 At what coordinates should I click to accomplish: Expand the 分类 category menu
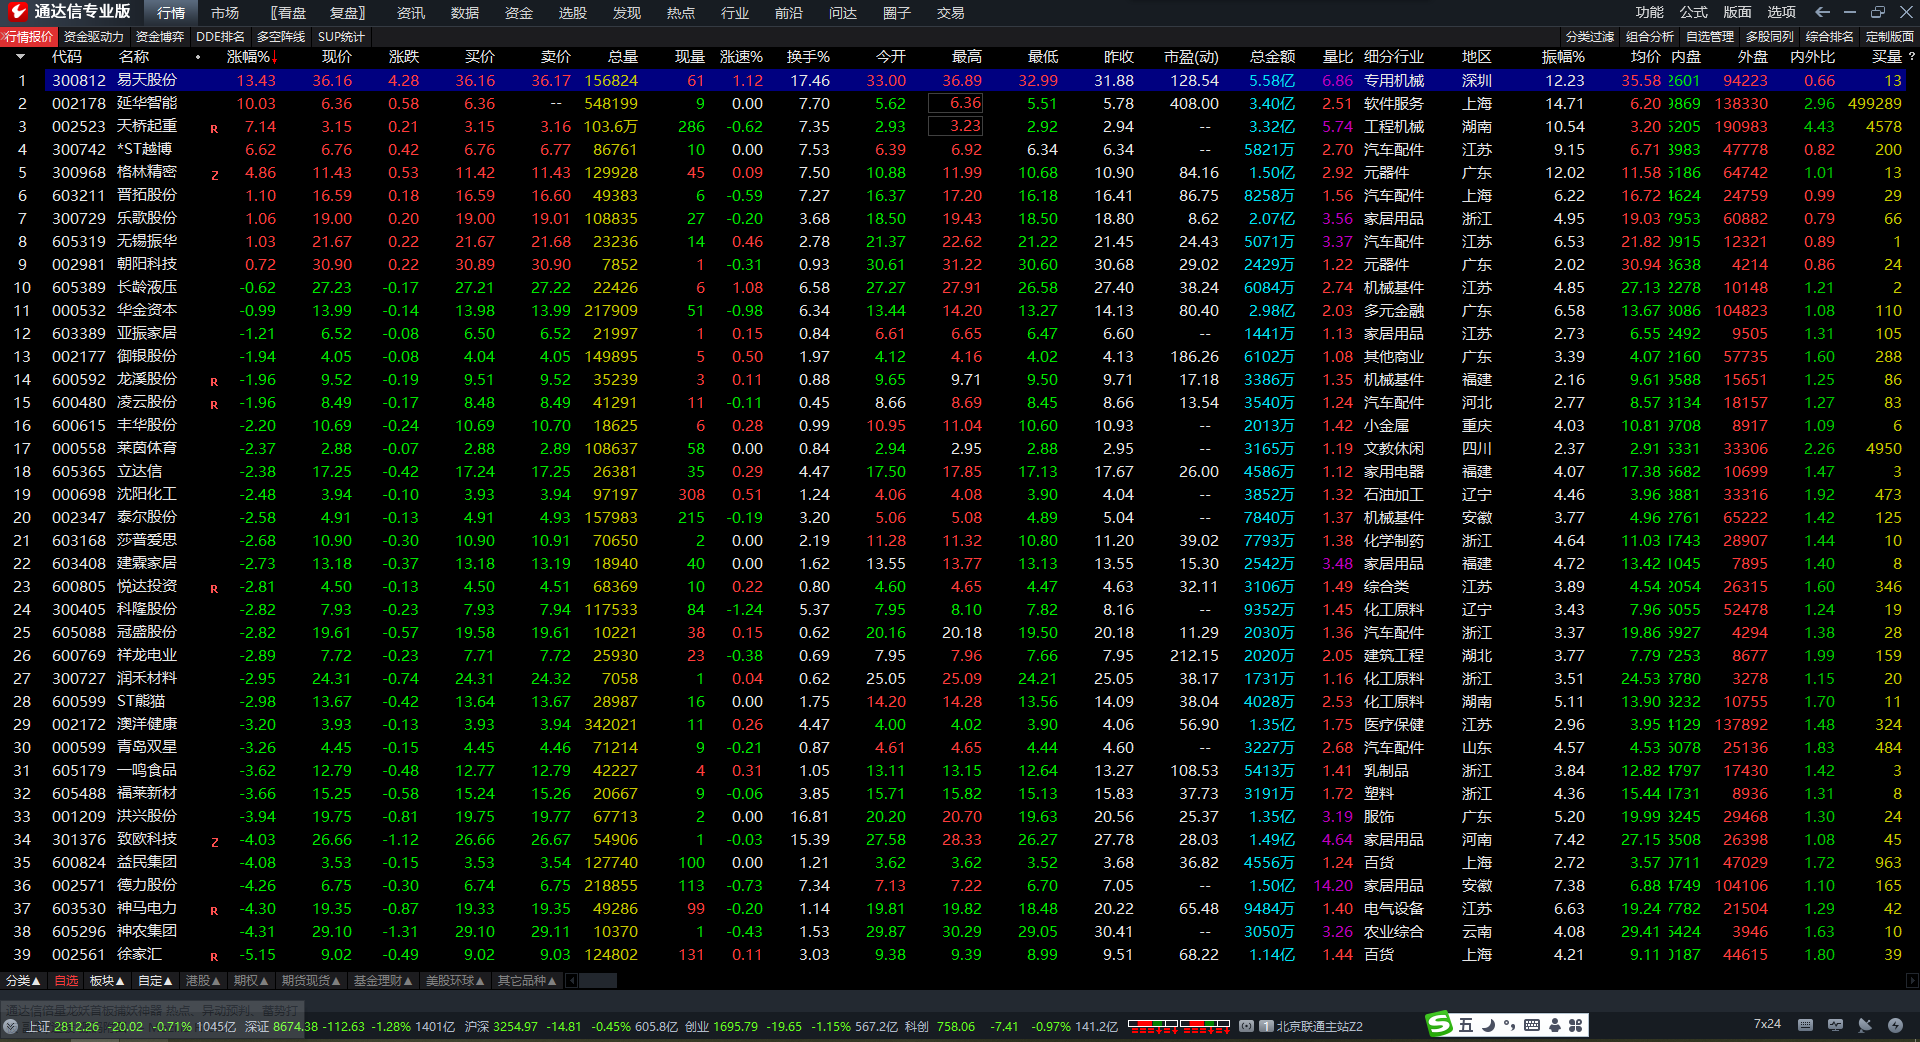point(23,981)
